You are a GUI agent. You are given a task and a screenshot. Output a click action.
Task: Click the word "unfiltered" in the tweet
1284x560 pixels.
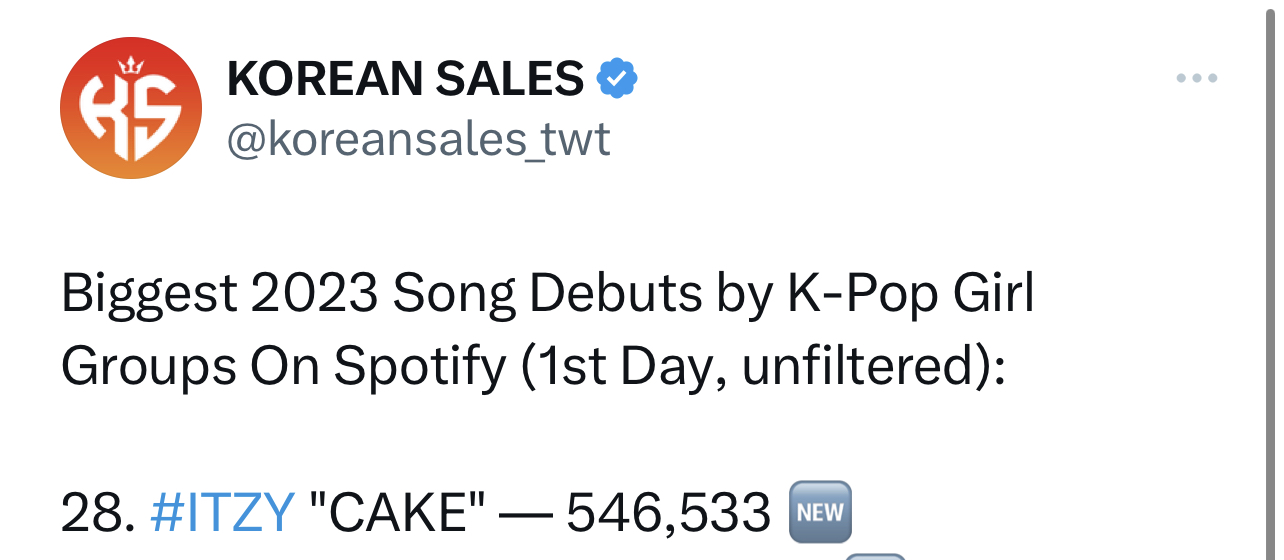coord(856,368)
